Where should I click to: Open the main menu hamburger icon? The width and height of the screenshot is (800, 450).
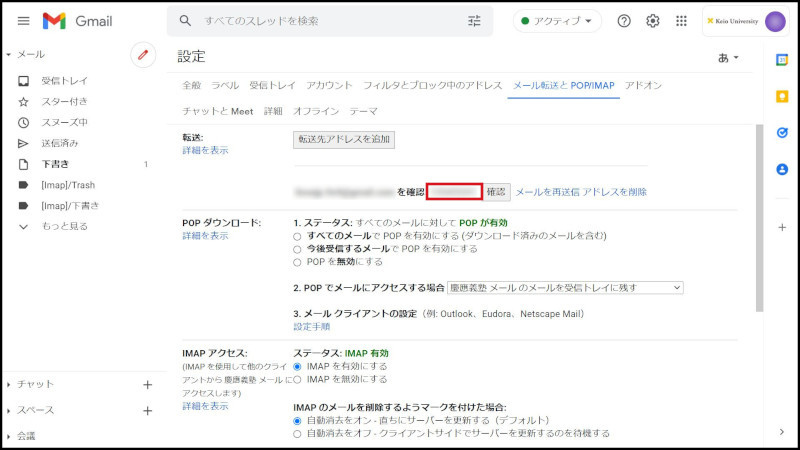tap(23, 21)
